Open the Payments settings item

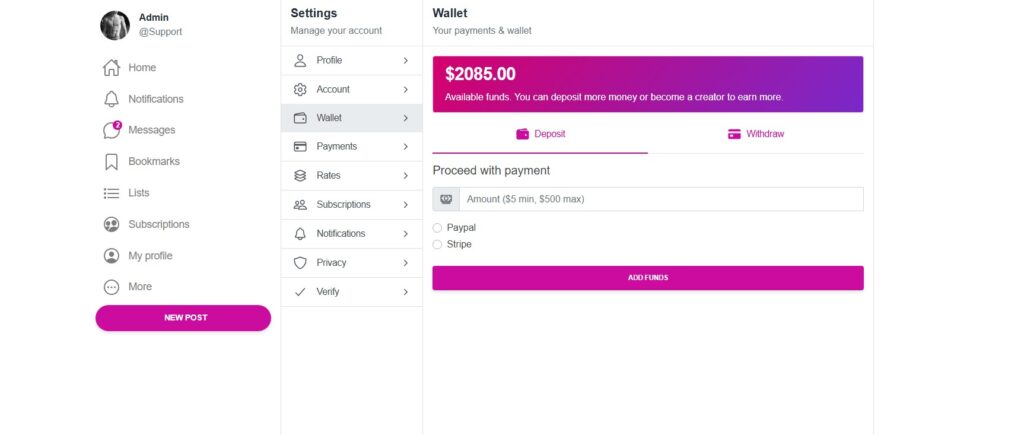tap(351, 146)
